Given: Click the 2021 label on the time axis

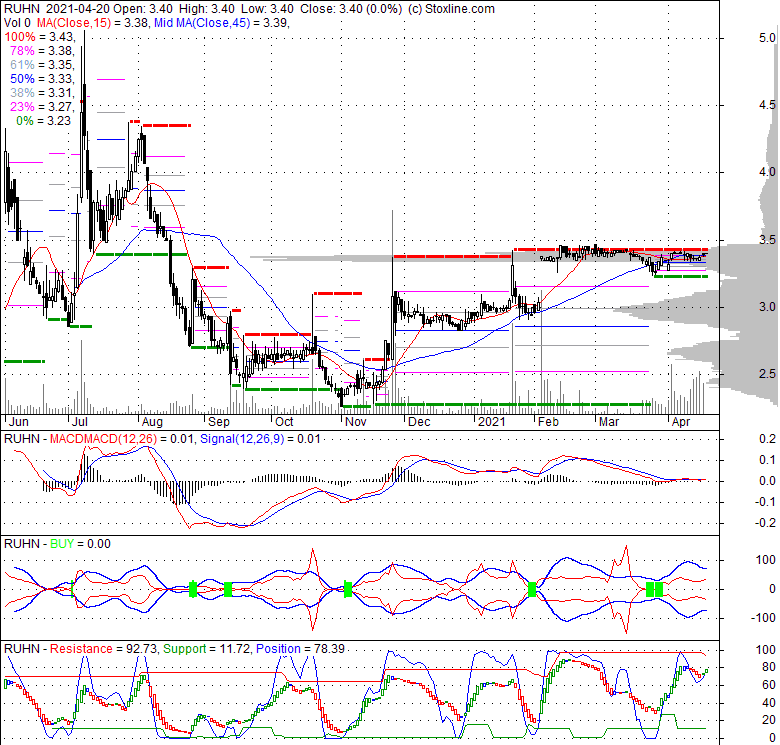Looking at the screenshot, I should [491, 422].
